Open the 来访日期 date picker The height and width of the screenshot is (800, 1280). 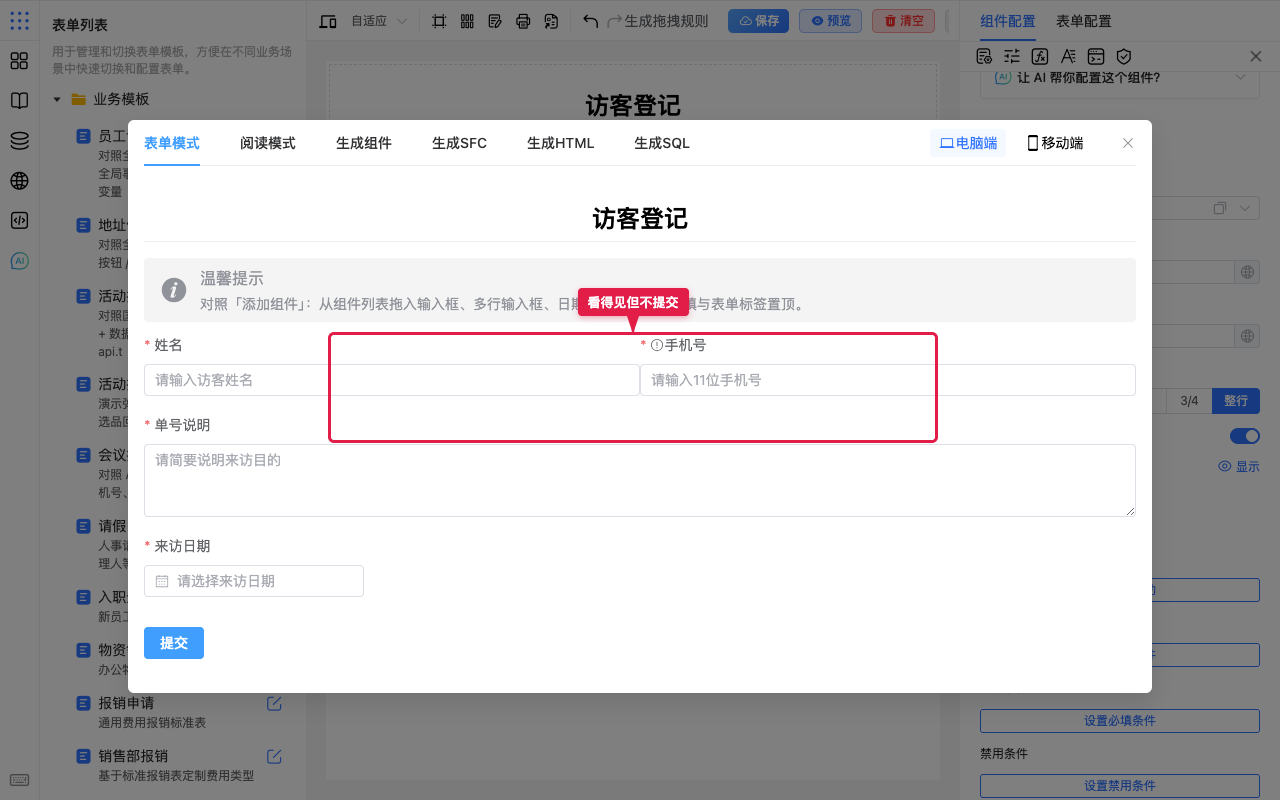254,581
